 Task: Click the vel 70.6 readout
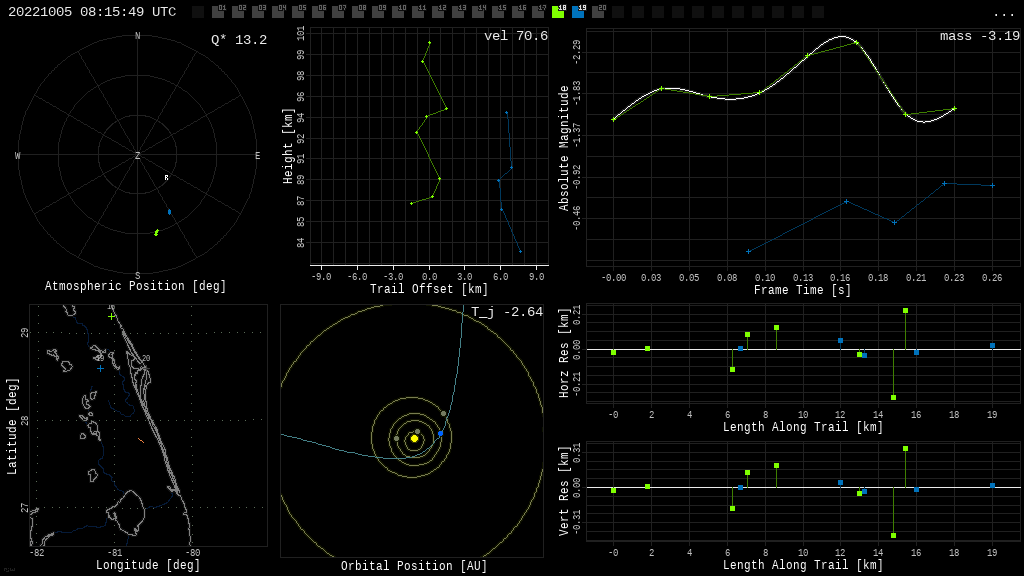(x=516, y=36)
